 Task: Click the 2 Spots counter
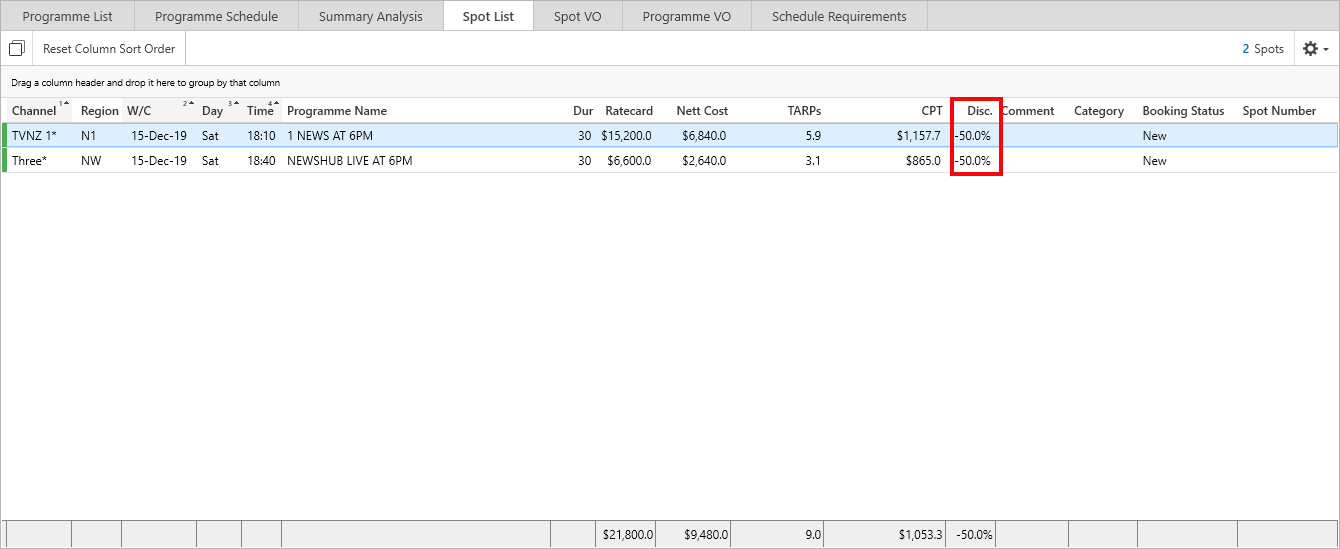click(1263, 48)
